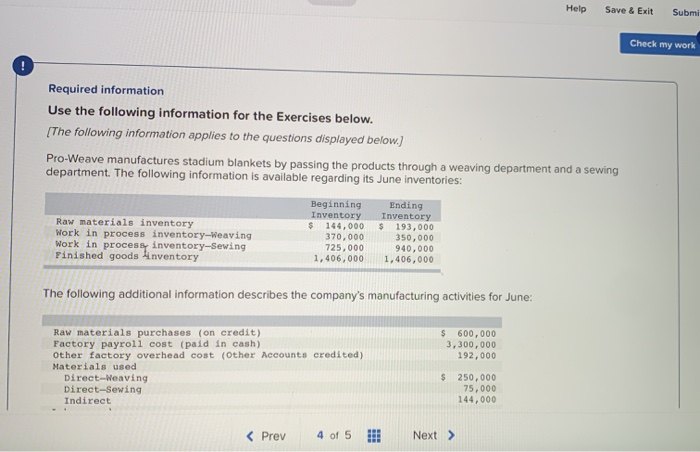Select the 'Required information' heading
The width and height of the screenshot is (700, 452).
pos(106,90)
